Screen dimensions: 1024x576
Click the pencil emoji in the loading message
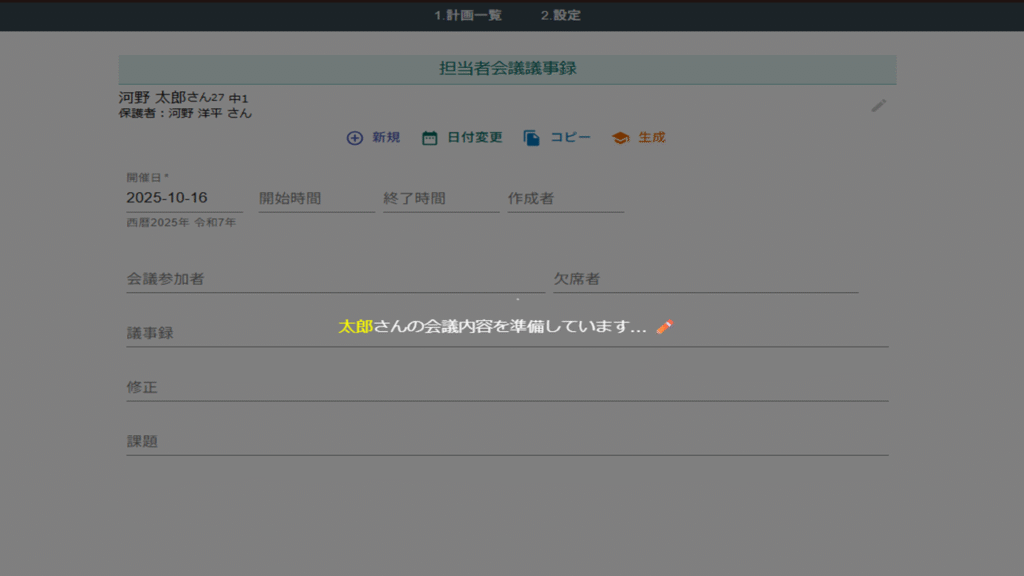(665, 327)
